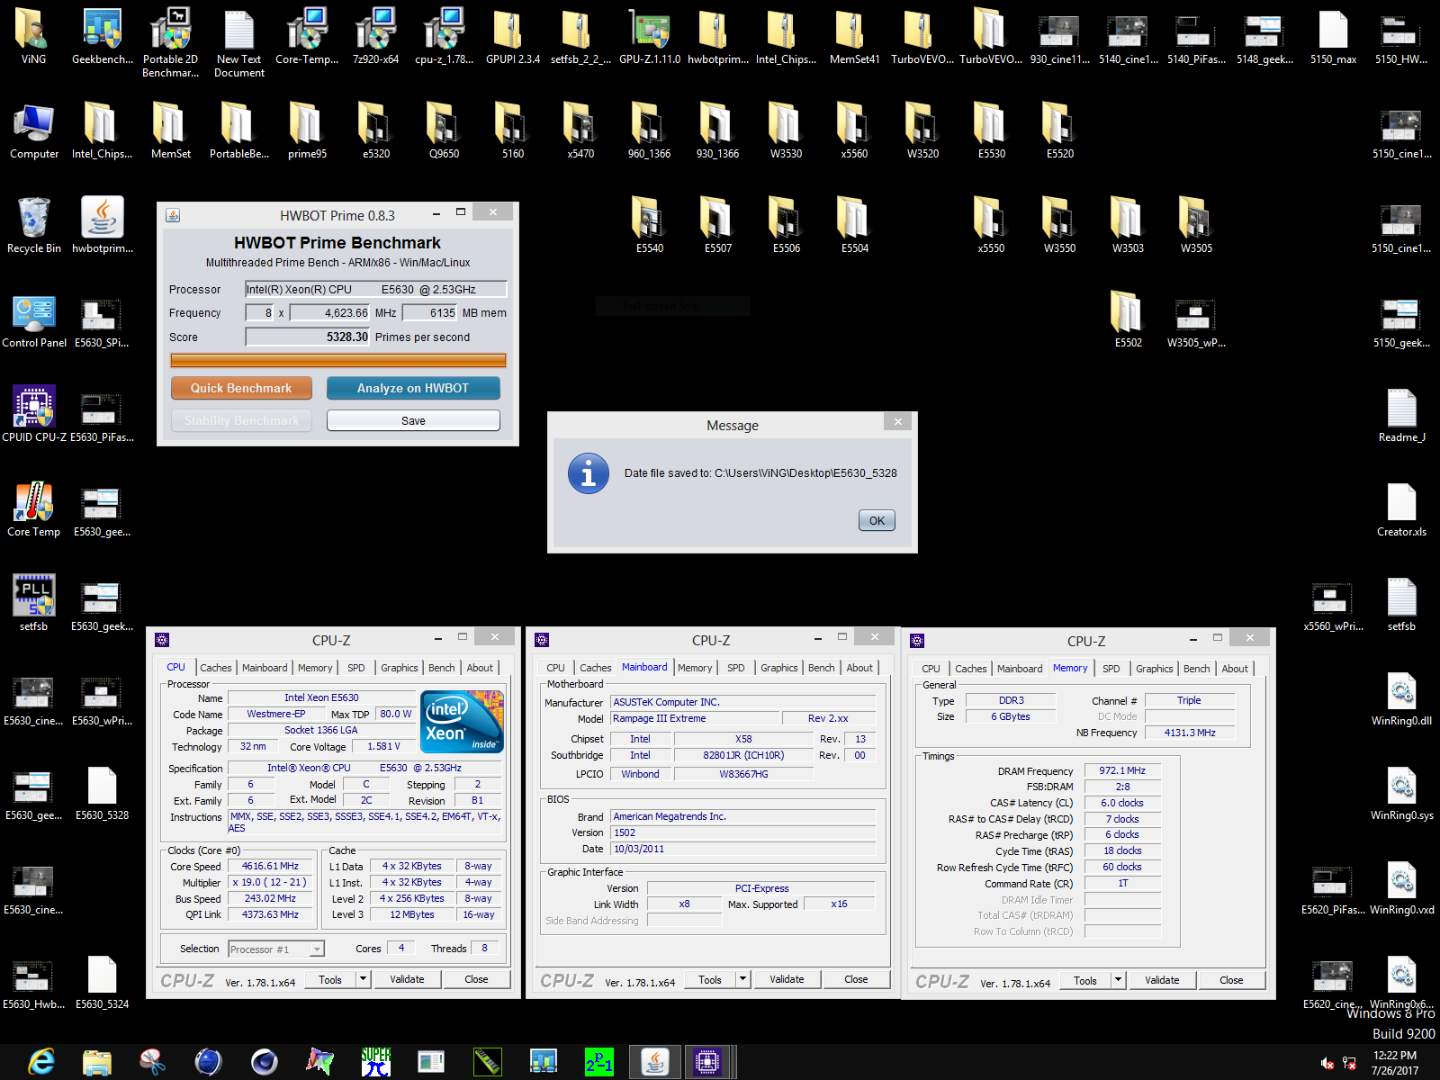Image resolution: width=1440 pixels, height=1080 pixels.
Task: Click OK in the Message dialog
Action: pyautogui.click(x=877, y=521)
